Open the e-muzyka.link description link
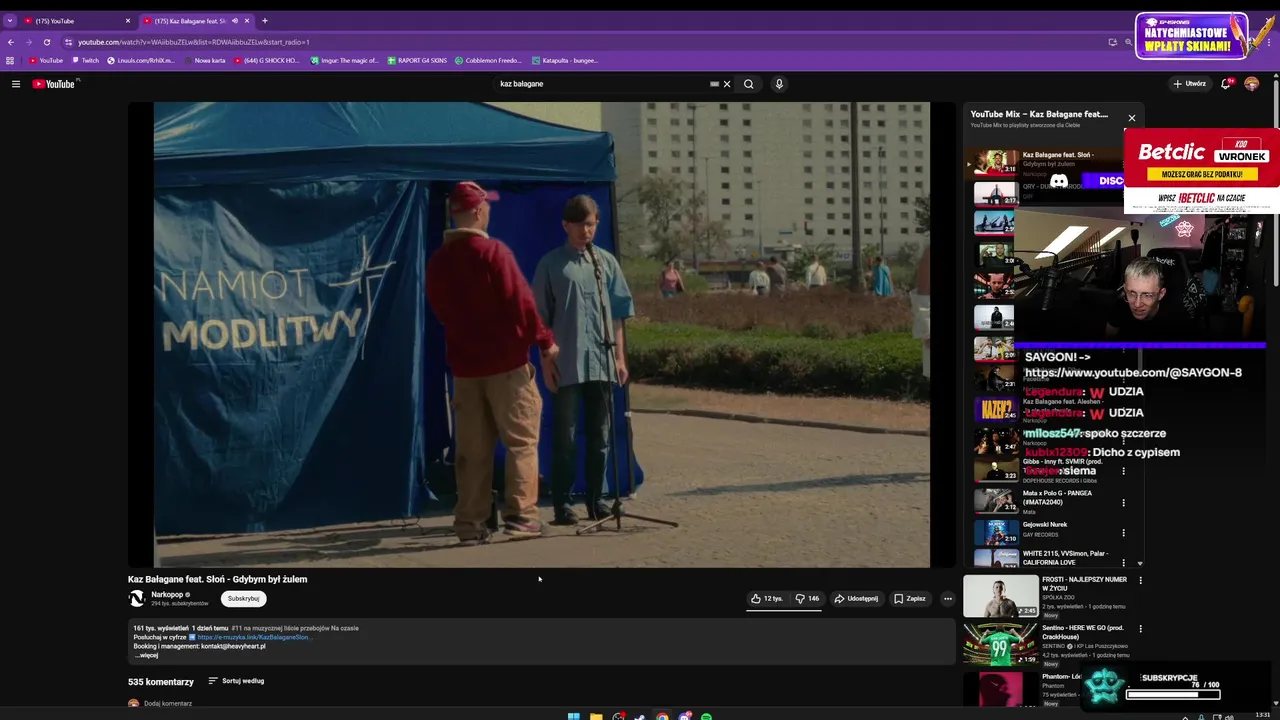The width and height of the screenshot is (1280, 720). coord(254,637)
